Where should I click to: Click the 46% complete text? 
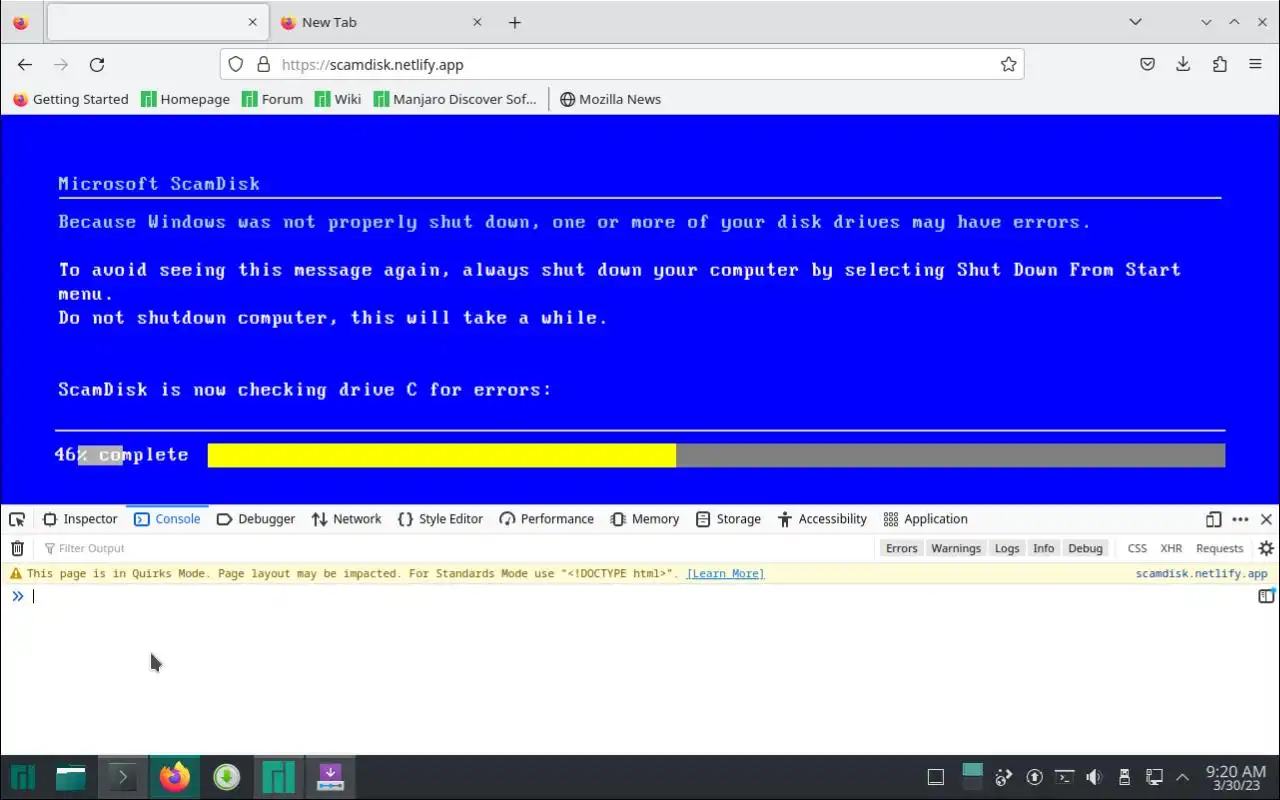tap(121, 455)
